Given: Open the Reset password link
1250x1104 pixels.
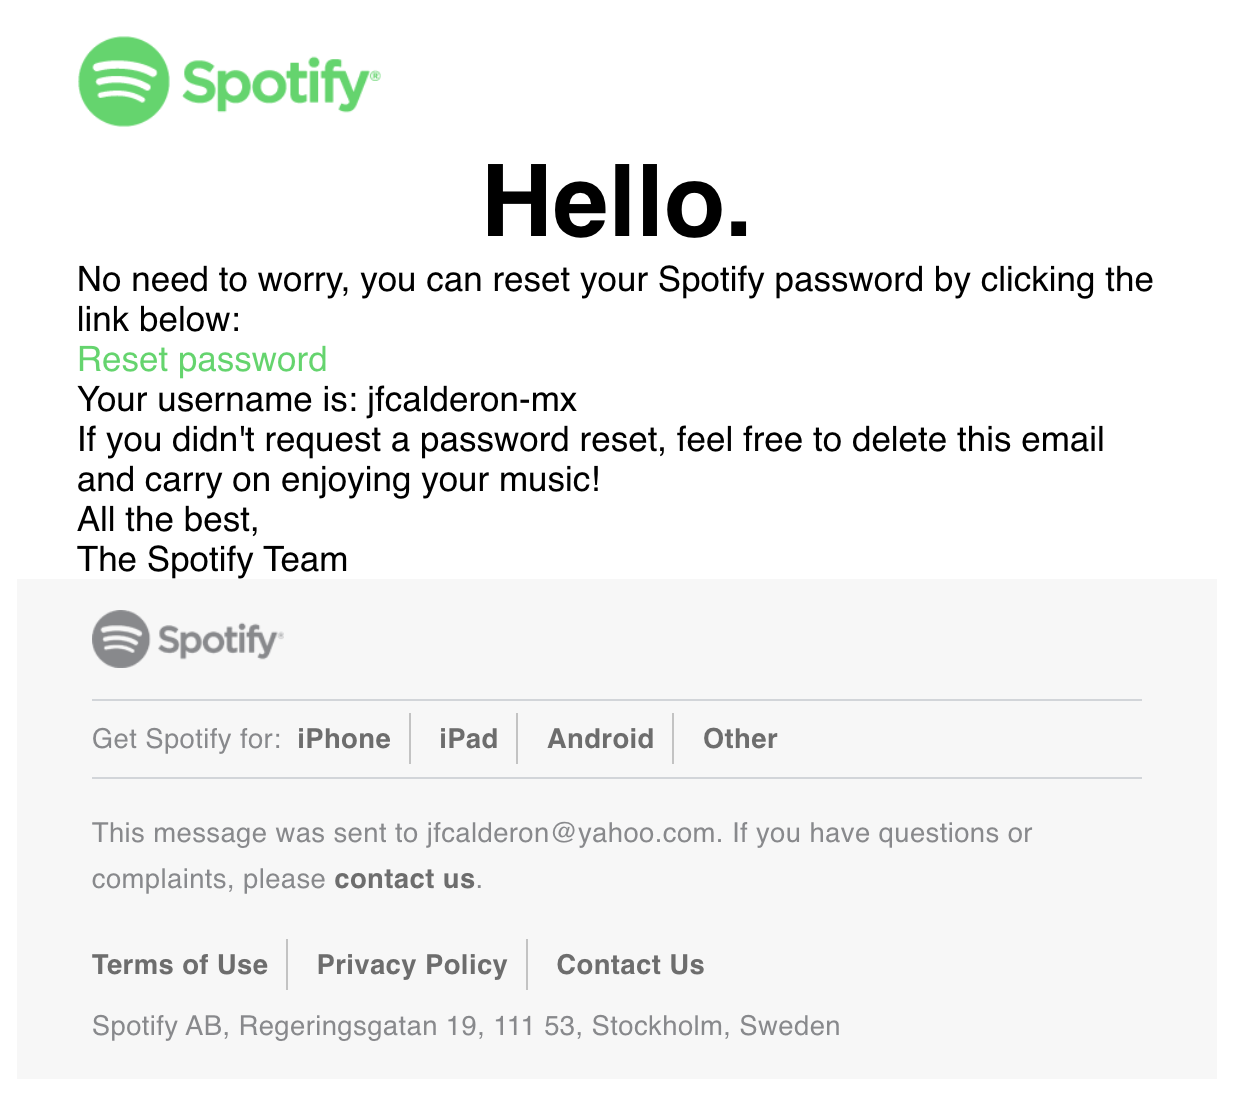Looking at the screenshot, I should point(202,360).
